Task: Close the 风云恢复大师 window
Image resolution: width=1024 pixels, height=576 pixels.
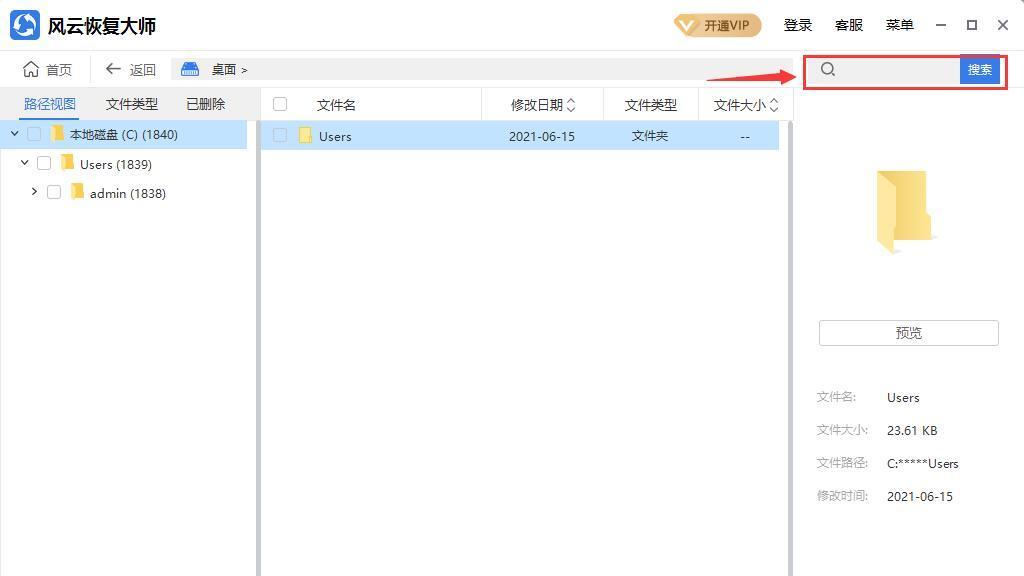Action: [x=1003, y=25]
